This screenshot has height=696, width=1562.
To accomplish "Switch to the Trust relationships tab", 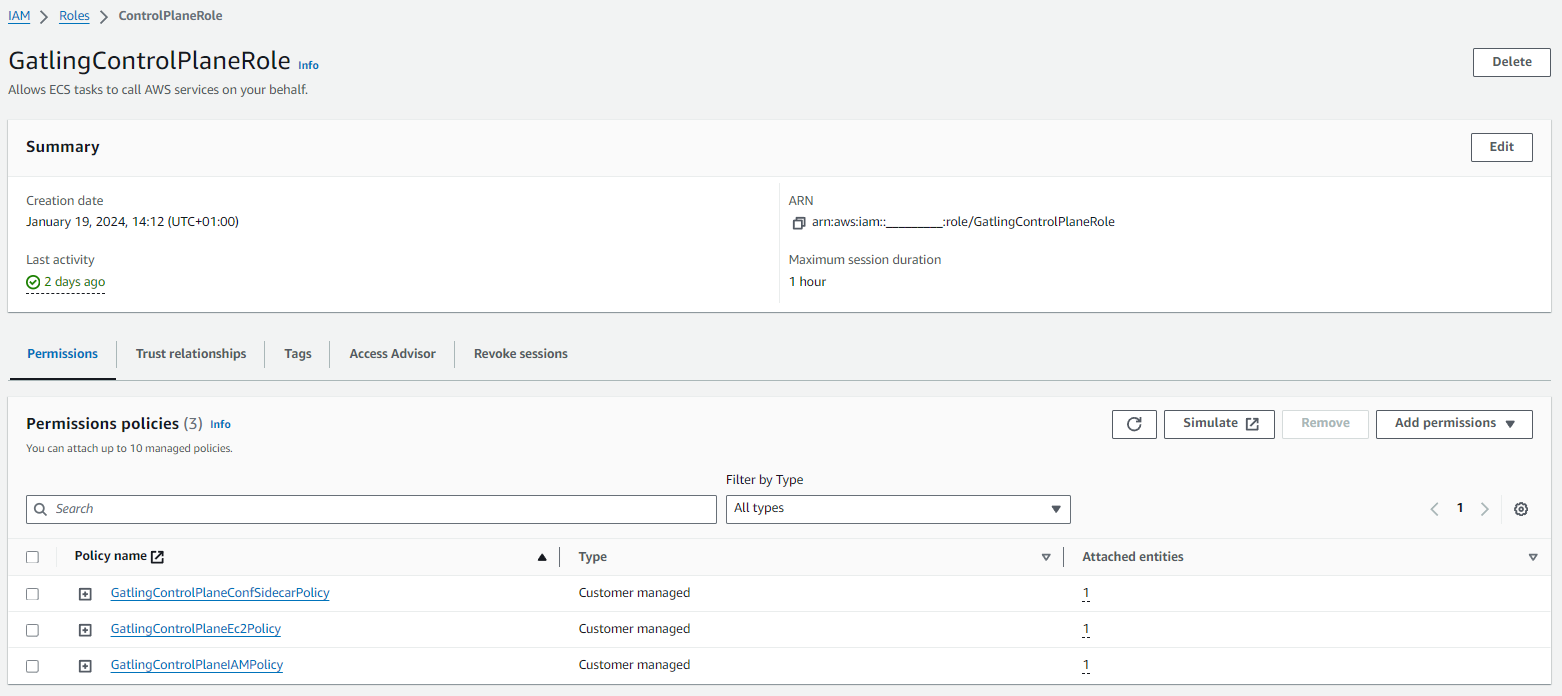I will pos(191,354).
